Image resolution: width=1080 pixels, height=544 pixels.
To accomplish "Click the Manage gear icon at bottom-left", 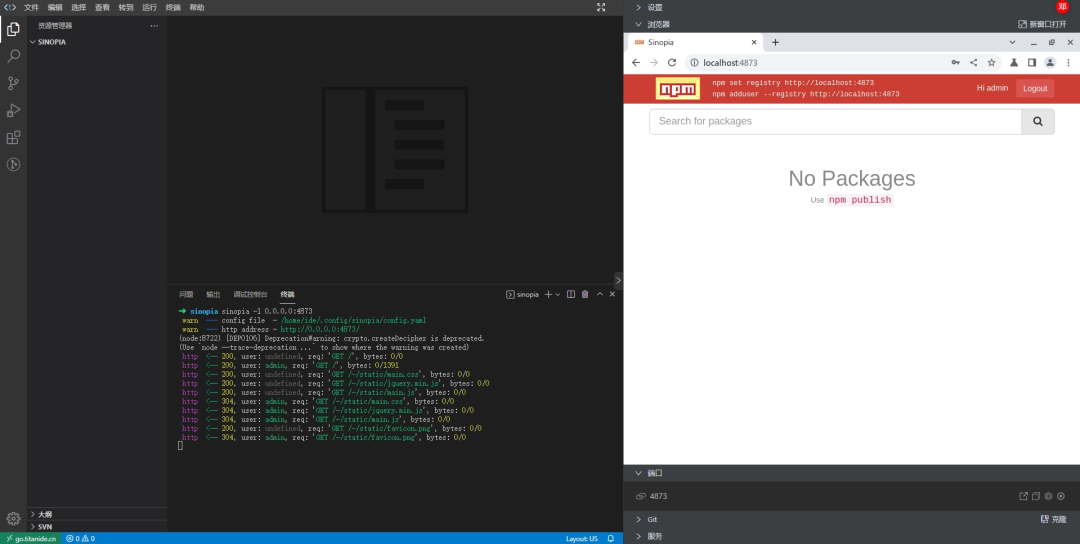I will pos(14,518).
